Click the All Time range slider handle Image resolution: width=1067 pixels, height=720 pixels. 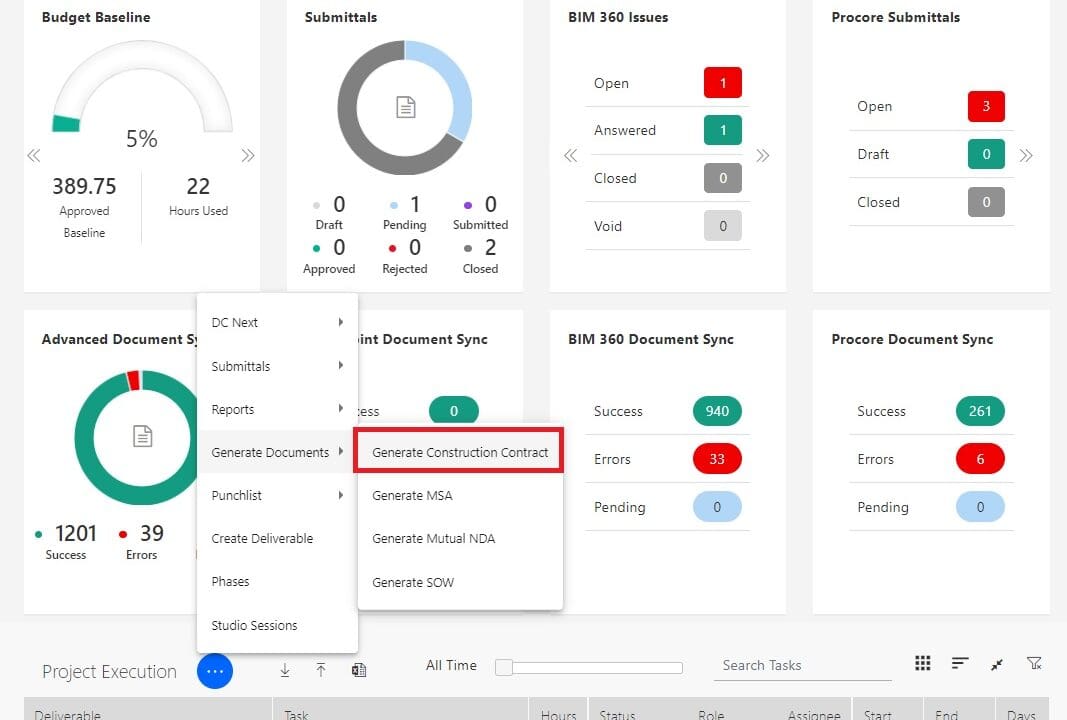504,667
